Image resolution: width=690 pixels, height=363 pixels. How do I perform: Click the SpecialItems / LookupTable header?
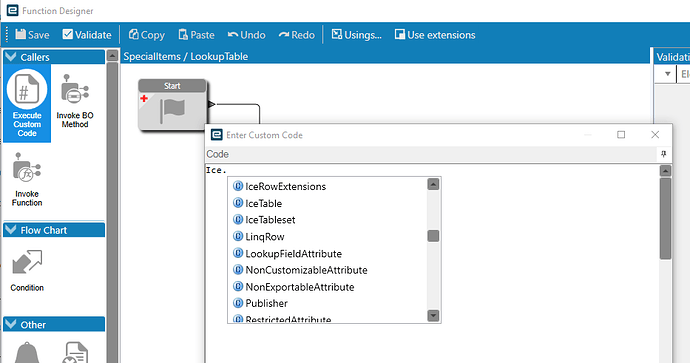pos(185,56)
